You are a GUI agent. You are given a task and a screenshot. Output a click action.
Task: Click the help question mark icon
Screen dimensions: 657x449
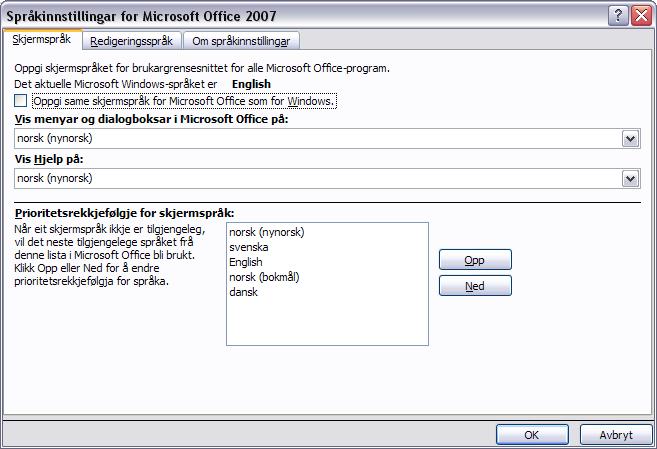618,16
